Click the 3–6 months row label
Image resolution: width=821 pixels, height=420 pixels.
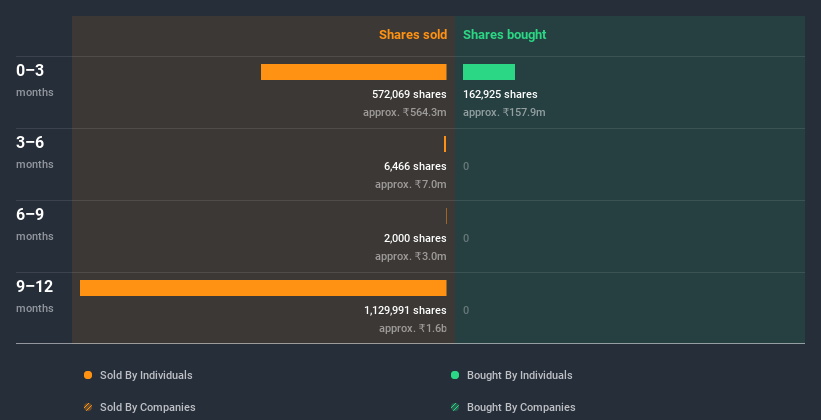pos(35,152)
